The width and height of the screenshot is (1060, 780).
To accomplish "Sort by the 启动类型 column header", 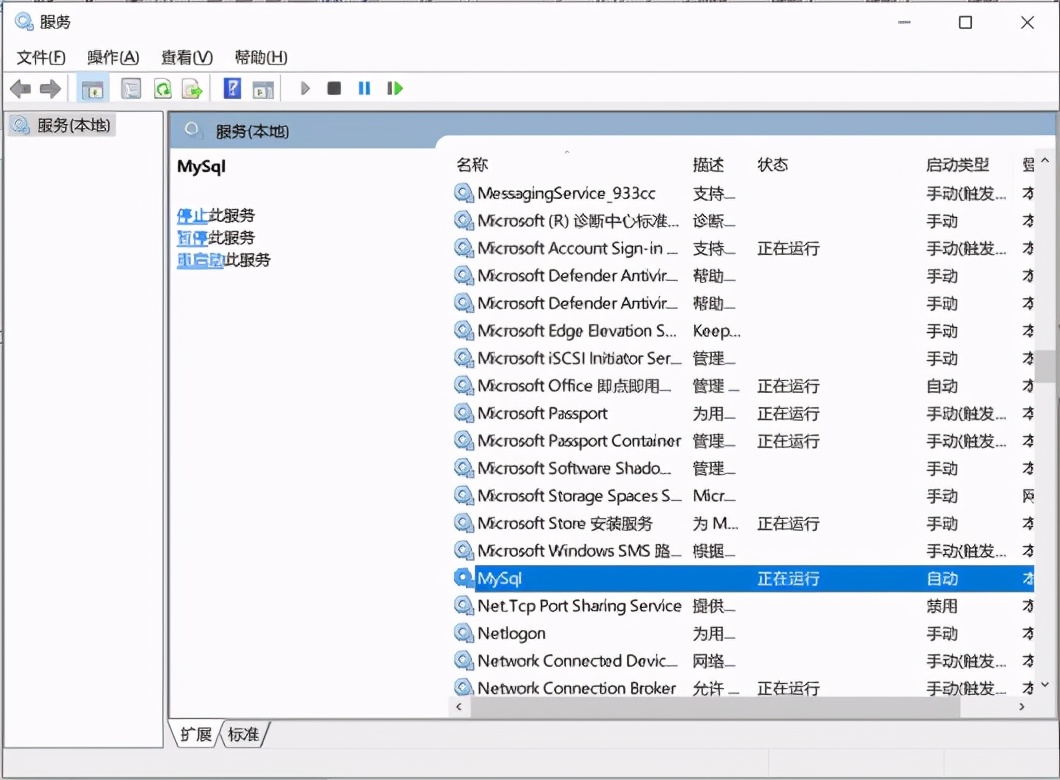I will pyautogui.click(x=957, y=164).
